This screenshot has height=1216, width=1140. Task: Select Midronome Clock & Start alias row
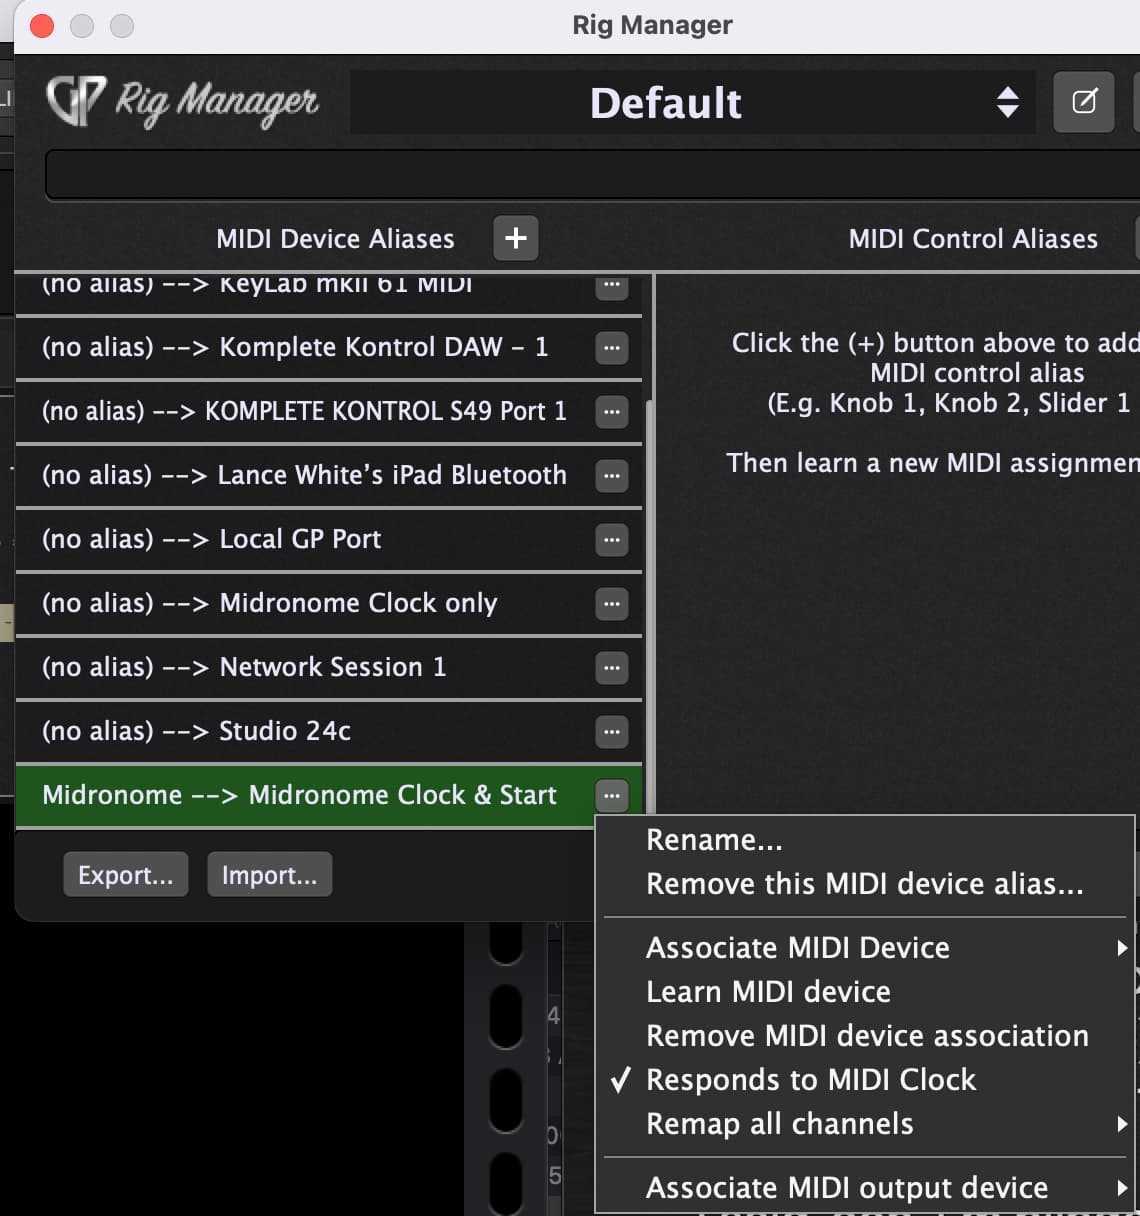[x=329, y=796]
